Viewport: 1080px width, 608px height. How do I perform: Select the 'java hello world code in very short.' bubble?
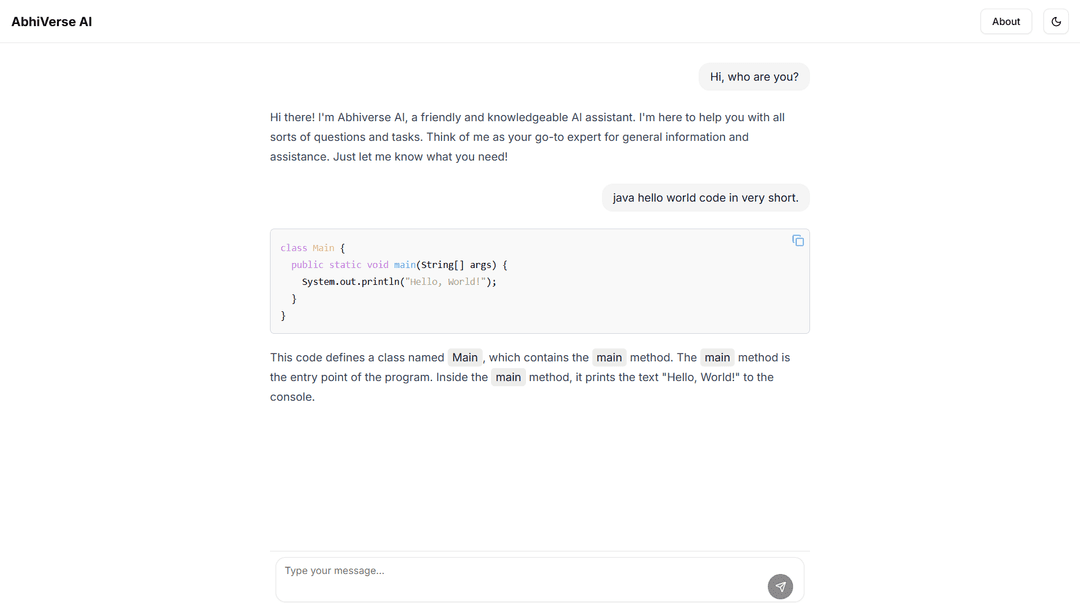coord(705,198)
